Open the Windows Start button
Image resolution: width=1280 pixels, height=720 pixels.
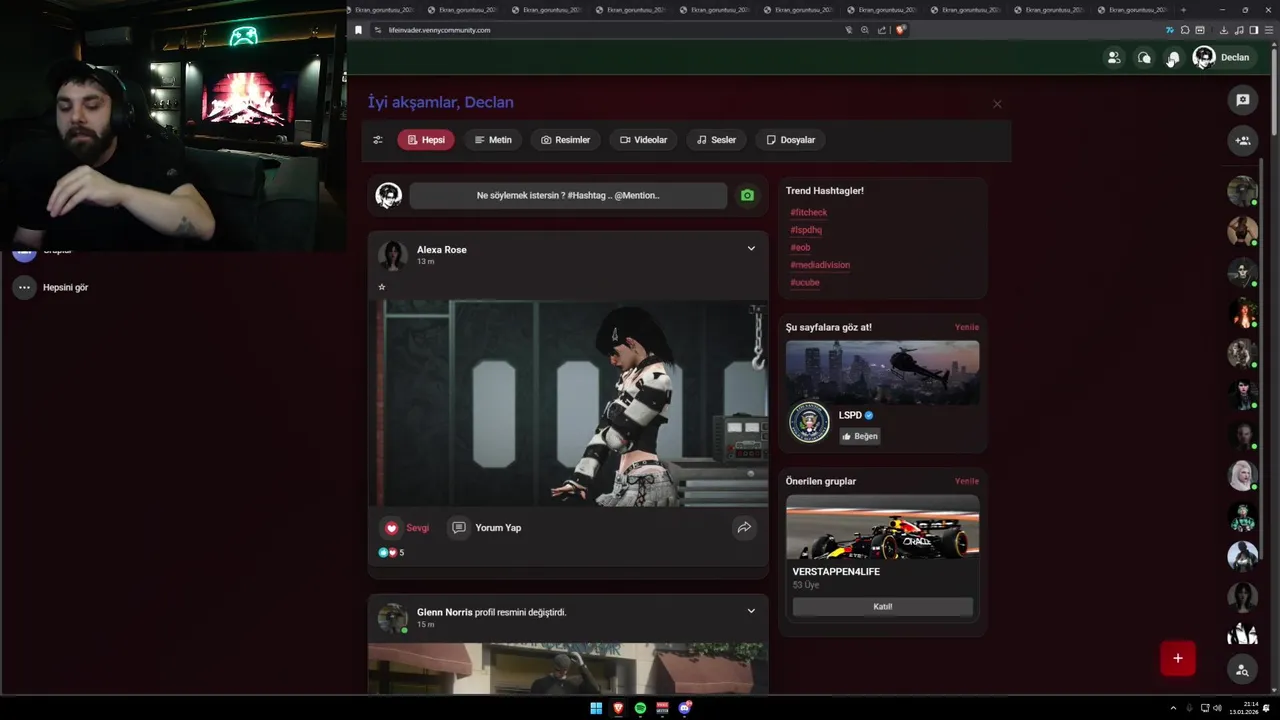point(596,708)
